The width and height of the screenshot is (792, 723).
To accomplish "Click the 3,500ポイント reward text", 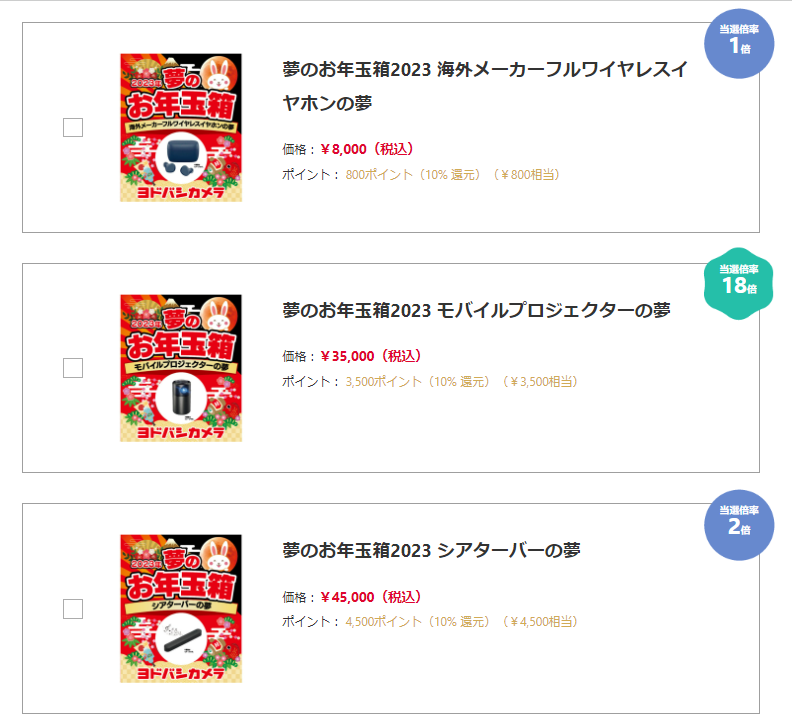I will [x=385, y=381].
